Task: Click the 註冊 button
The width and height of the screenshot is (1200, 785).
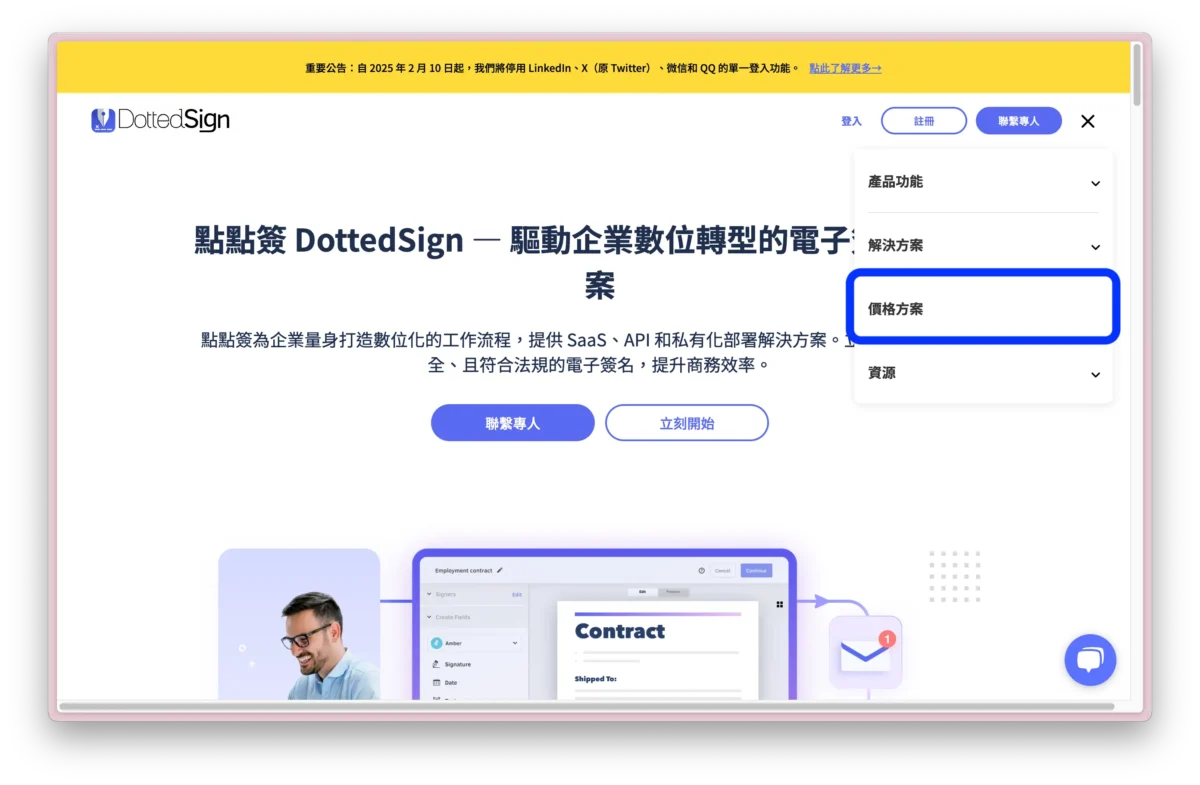Action: (923, 120)
